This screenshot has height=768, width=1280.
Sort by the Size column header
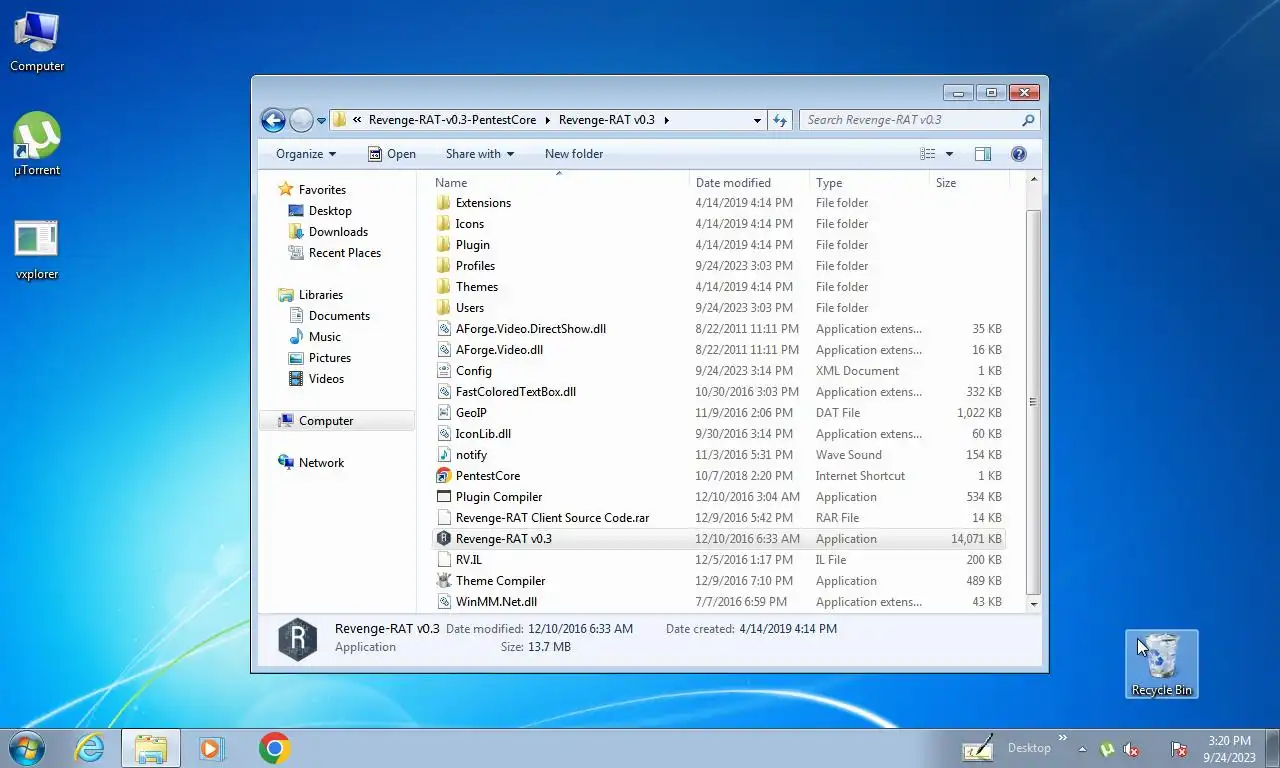pyautogui.click(x=969, y=183)
